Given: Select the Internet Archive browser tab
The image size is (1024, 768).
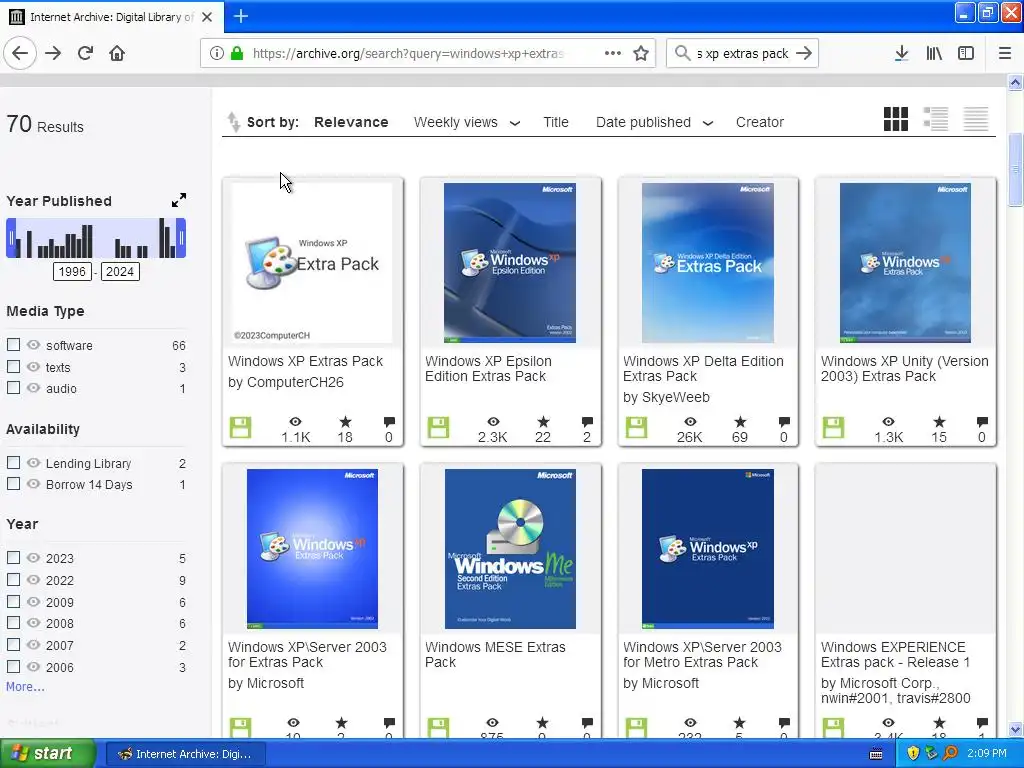Looking at the screenshot, I should point(111,17).
